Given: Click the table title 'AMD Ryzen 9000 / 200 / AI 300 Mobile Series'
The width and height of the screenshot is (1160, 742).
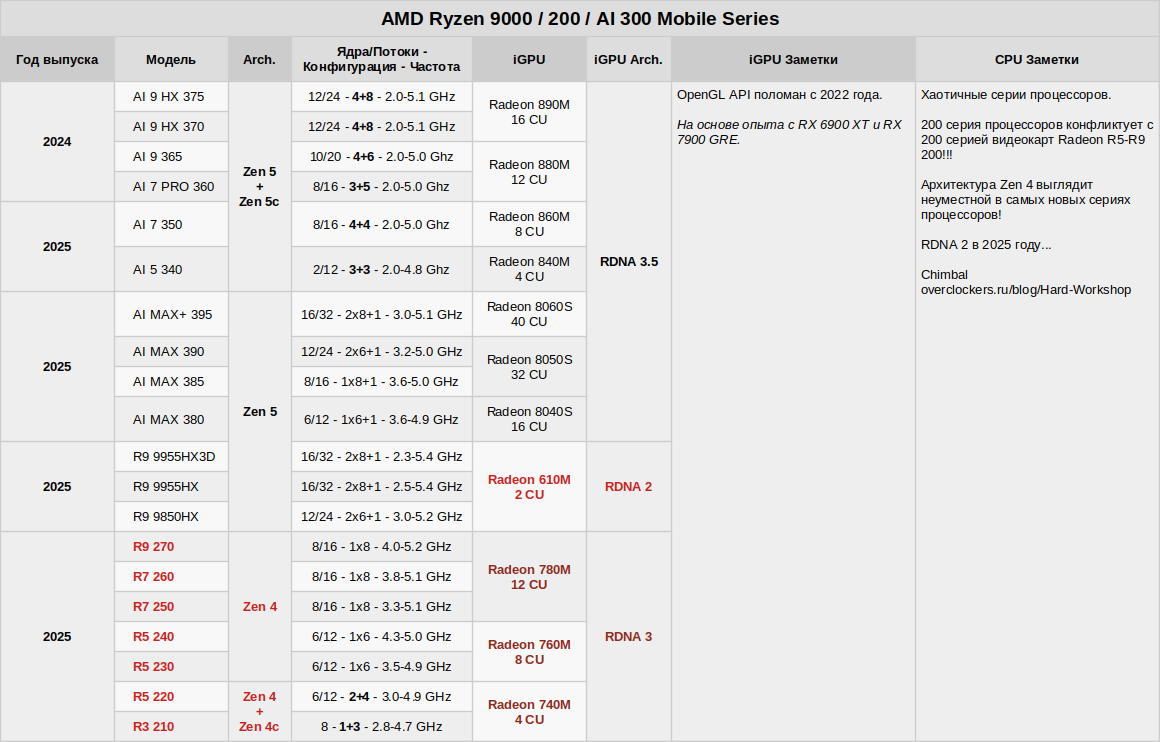Looking at the screenshot, I should 580,18.
